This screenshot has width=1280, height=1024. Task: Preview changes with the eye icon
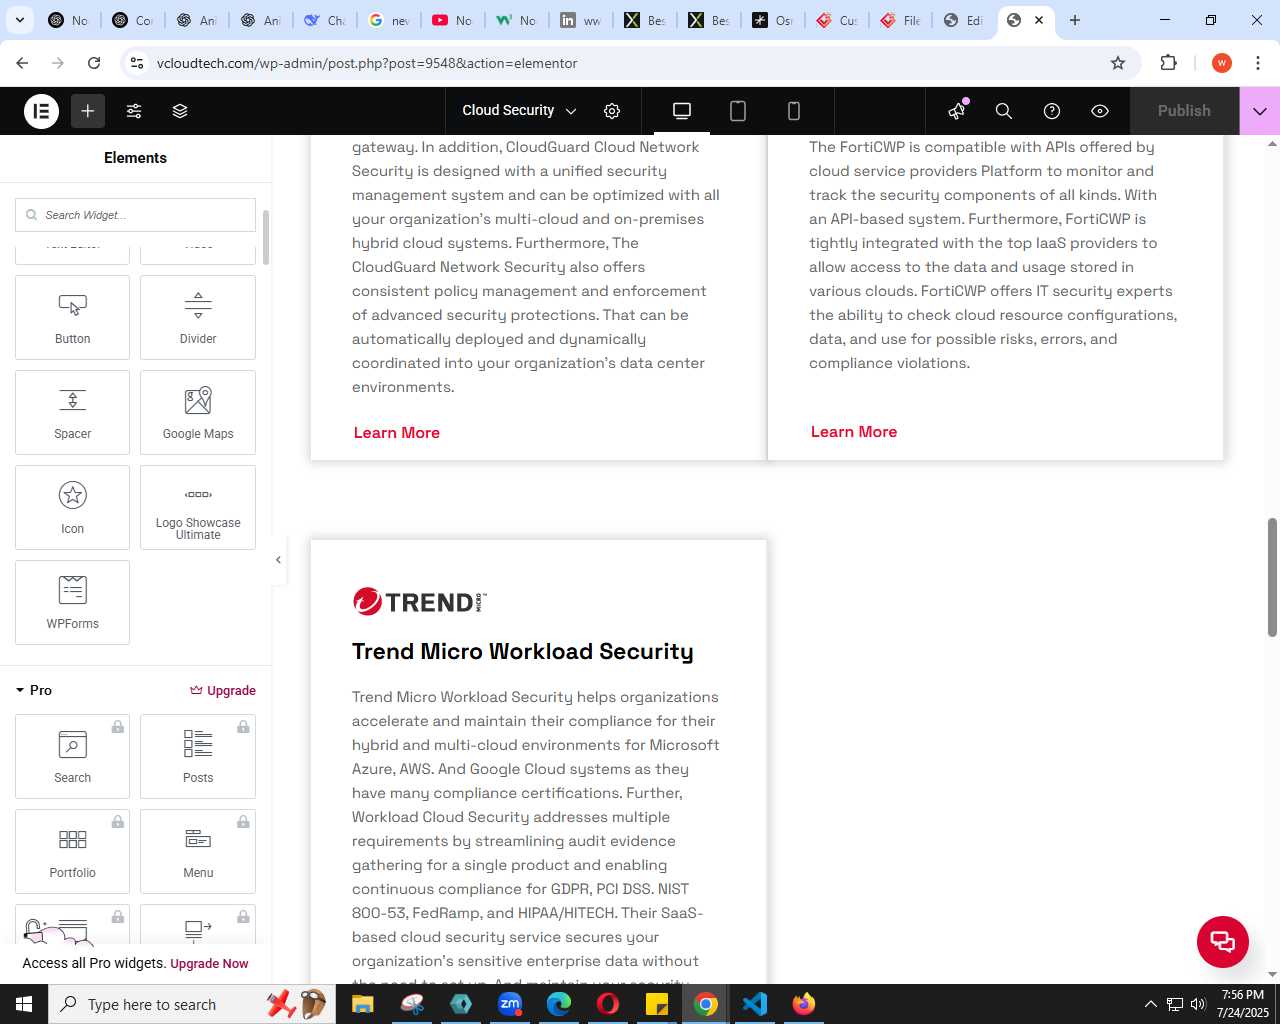(1100, 111)
